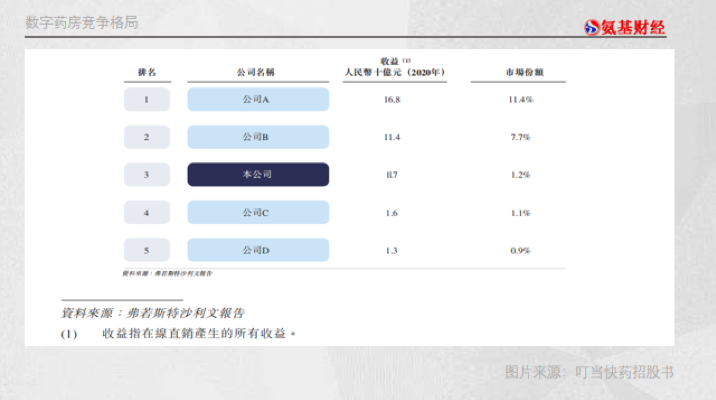Select the 公司A light blue box
Screen dimensions: 716x400
(258, 99)
